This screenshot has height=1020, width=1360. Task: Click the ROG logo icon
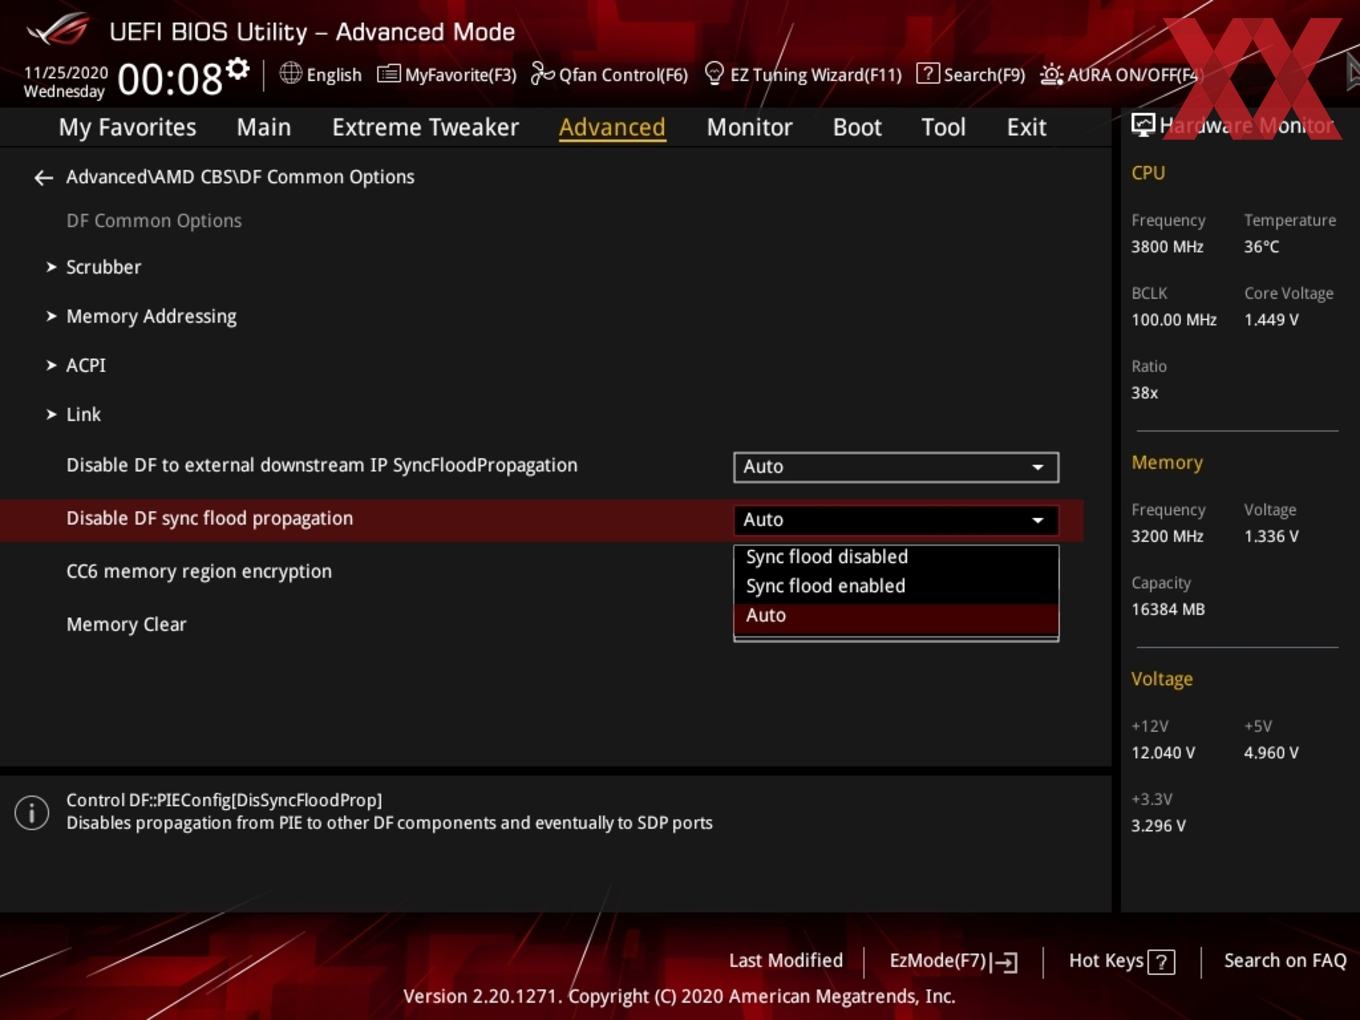(58, 29)
